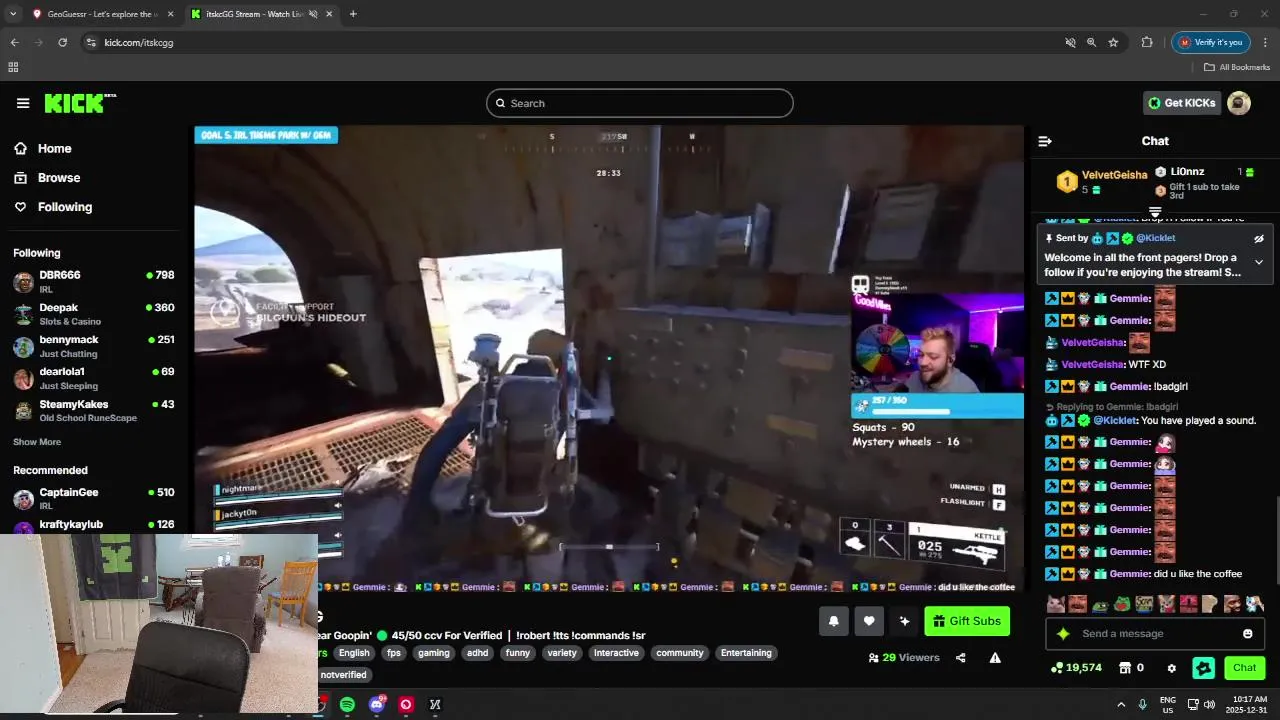Click Verify it's you profile button
This screenshot has height=720, width=1280.
pos(1211,43)
